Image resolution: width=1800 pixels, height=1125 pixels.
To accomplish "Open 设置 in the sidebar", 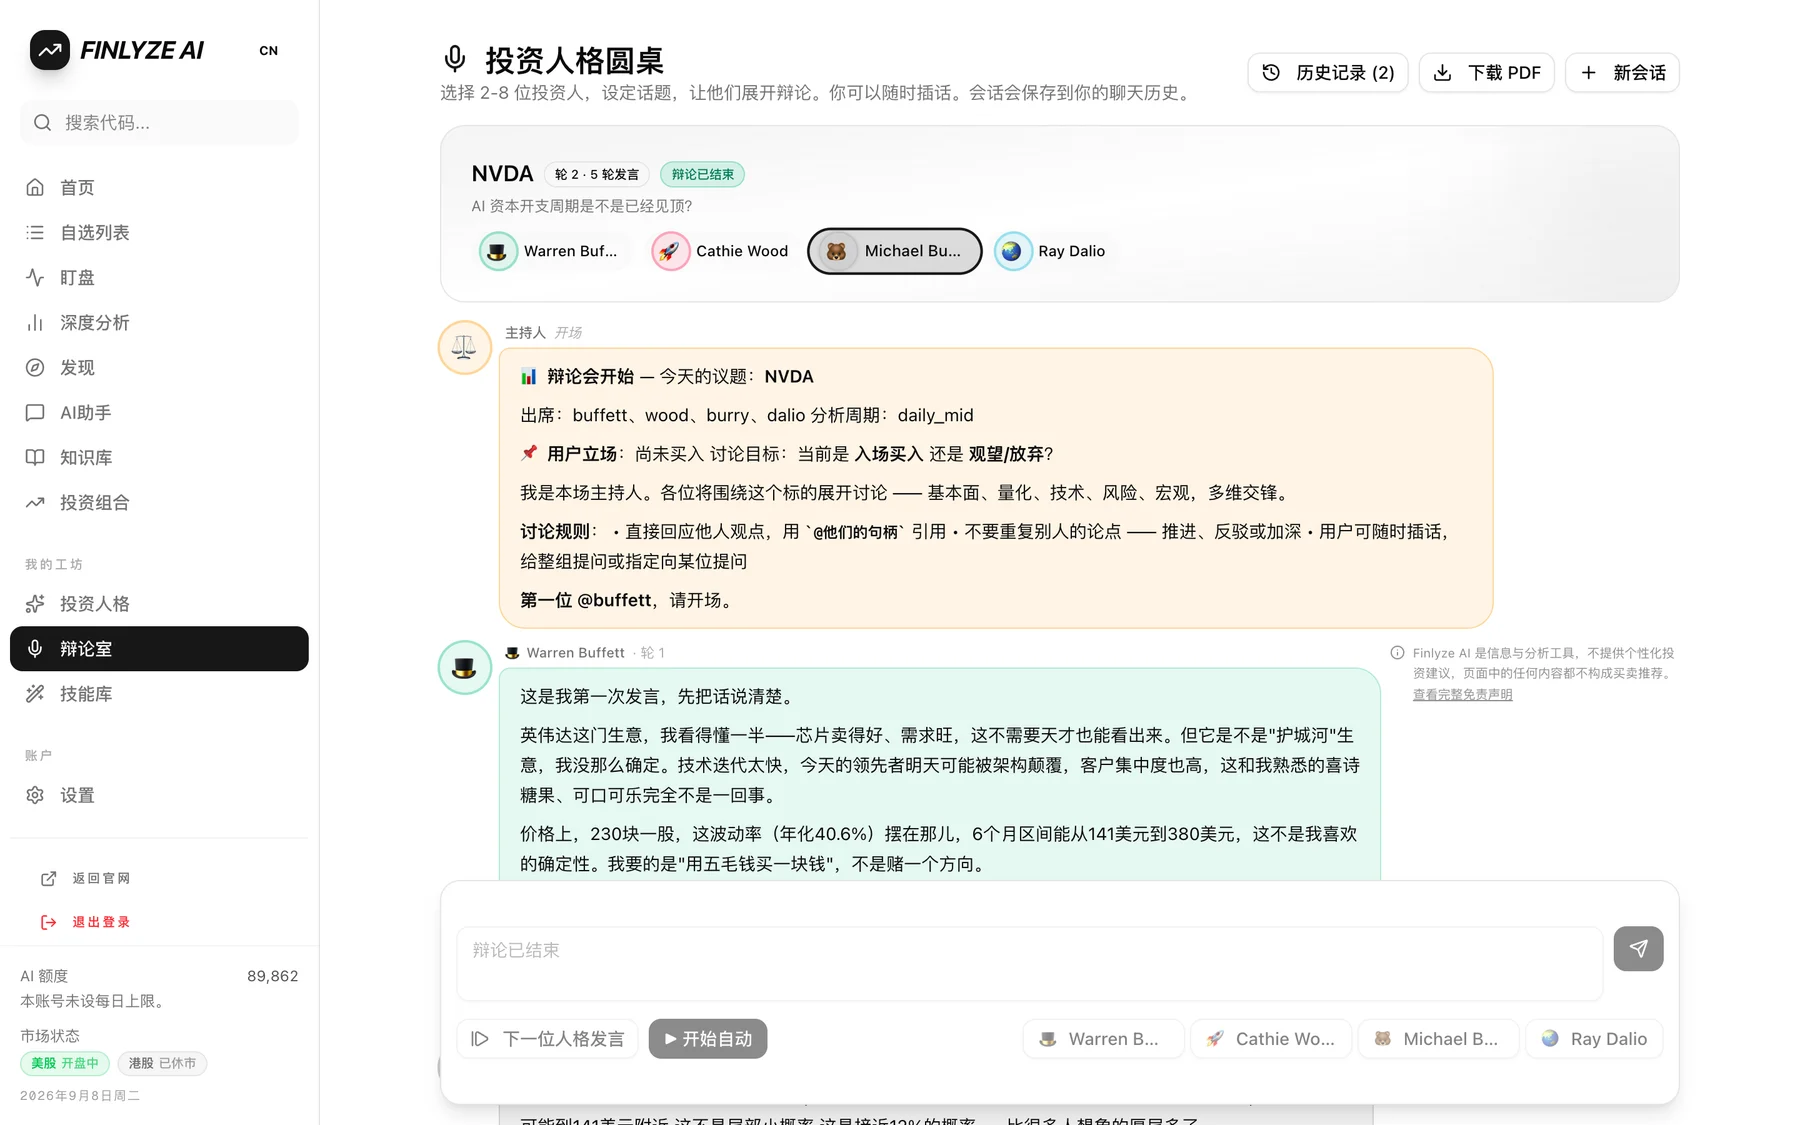I will pyautogui.click(x=159, y=795).
